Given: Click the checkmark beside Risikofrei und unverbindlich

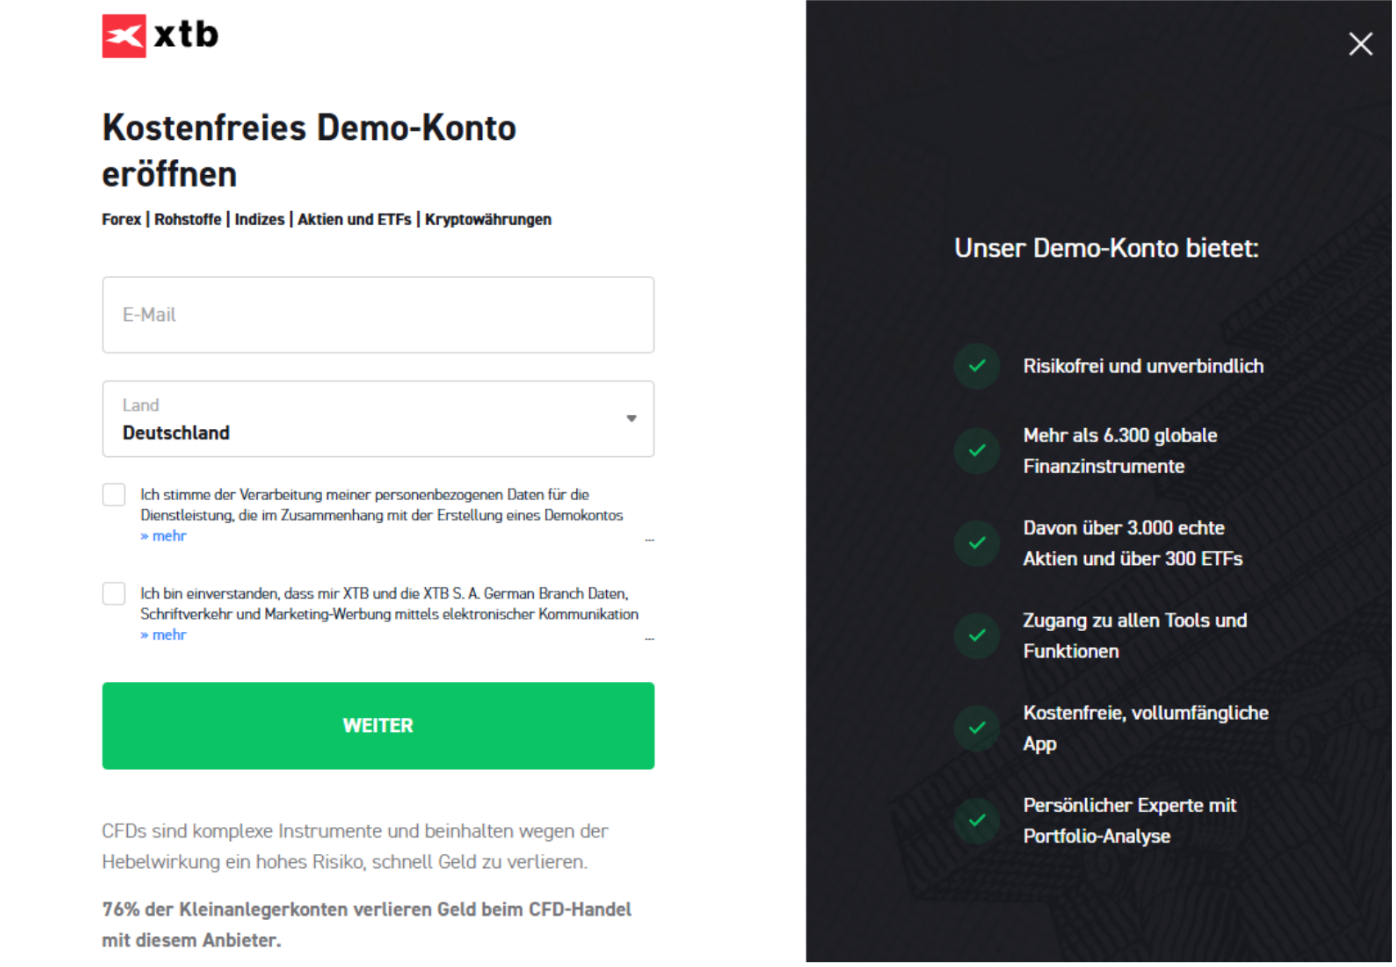Looking at the screenshot, I should pos(977,366).
